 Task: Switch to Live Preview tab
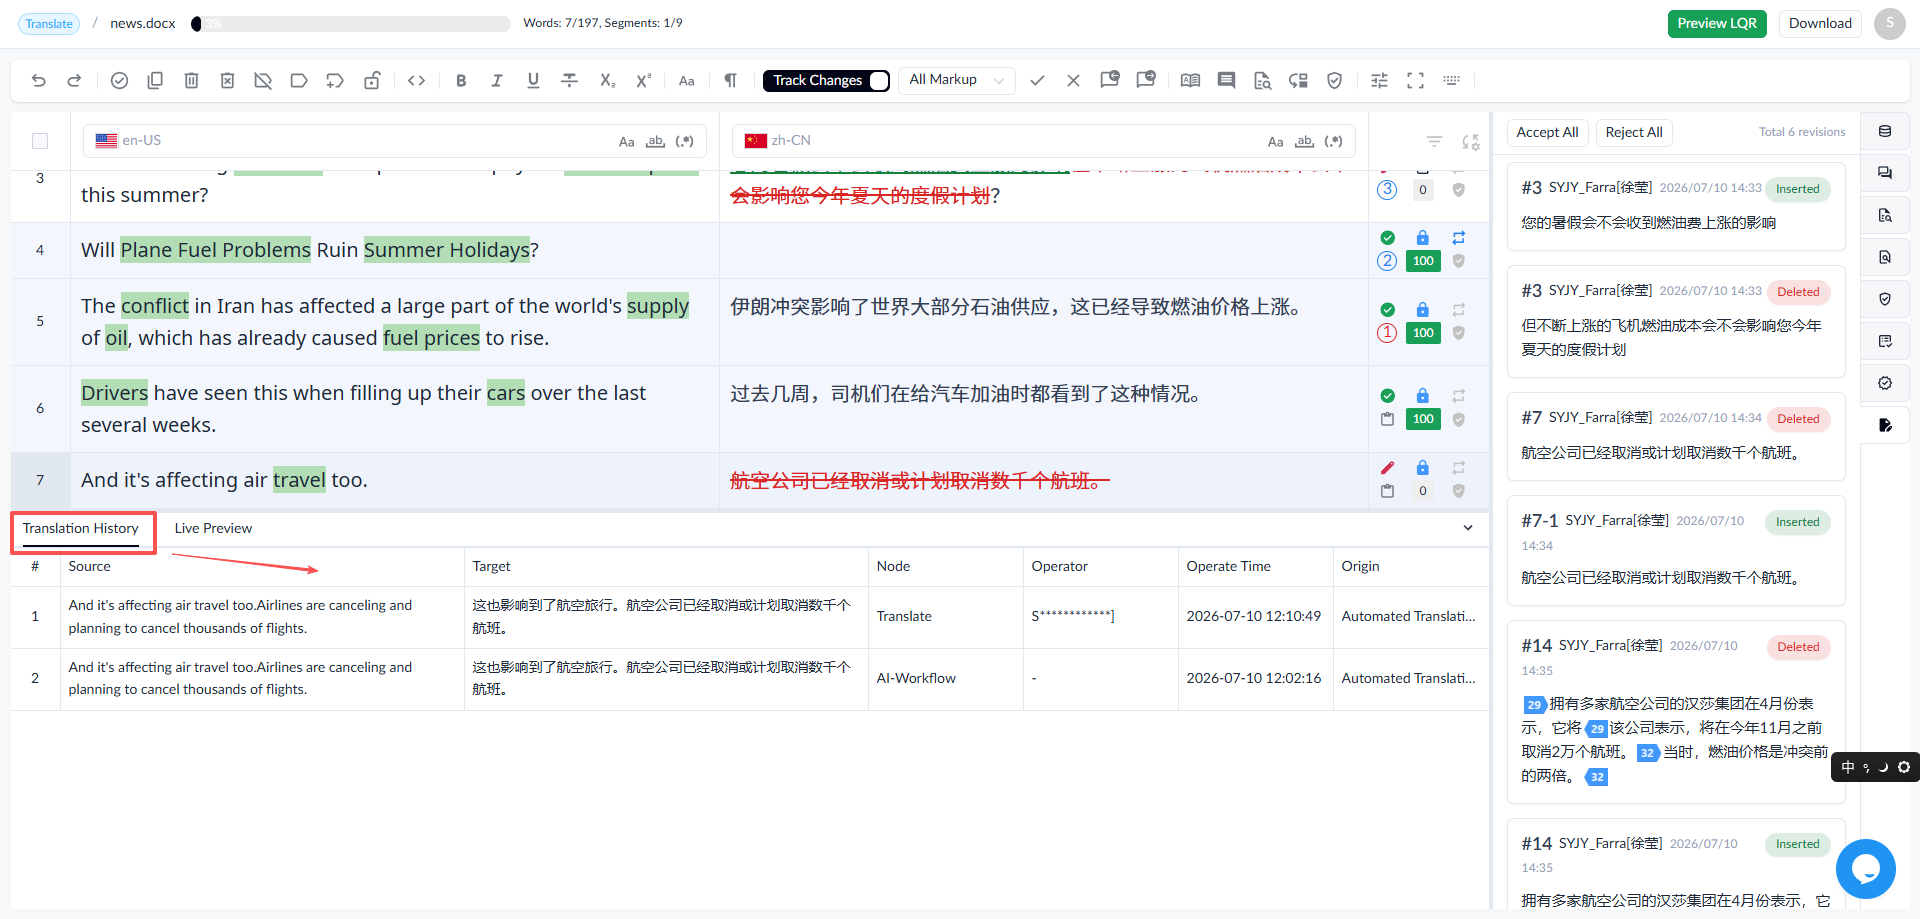click(x=213, y=529)
